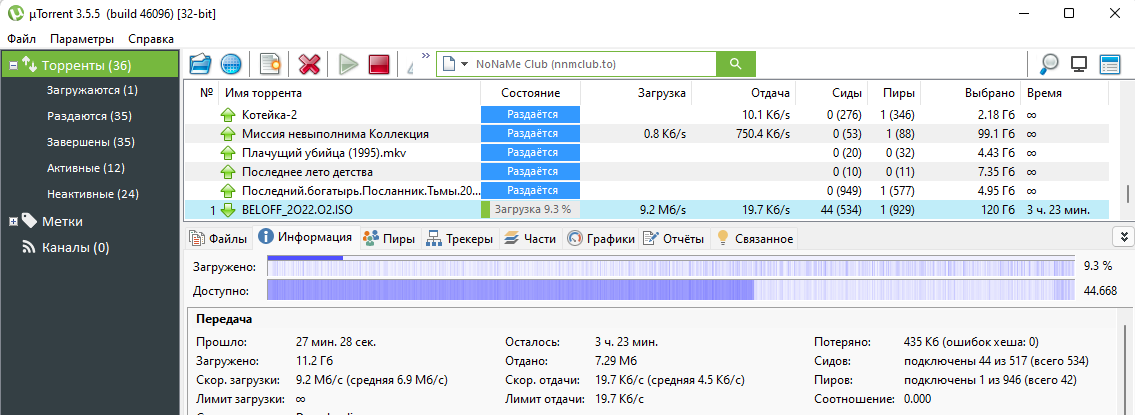Collapse details pane with double-chevron button
The width and height of the screenshot is (1135, 415).
coord(1123,238)
